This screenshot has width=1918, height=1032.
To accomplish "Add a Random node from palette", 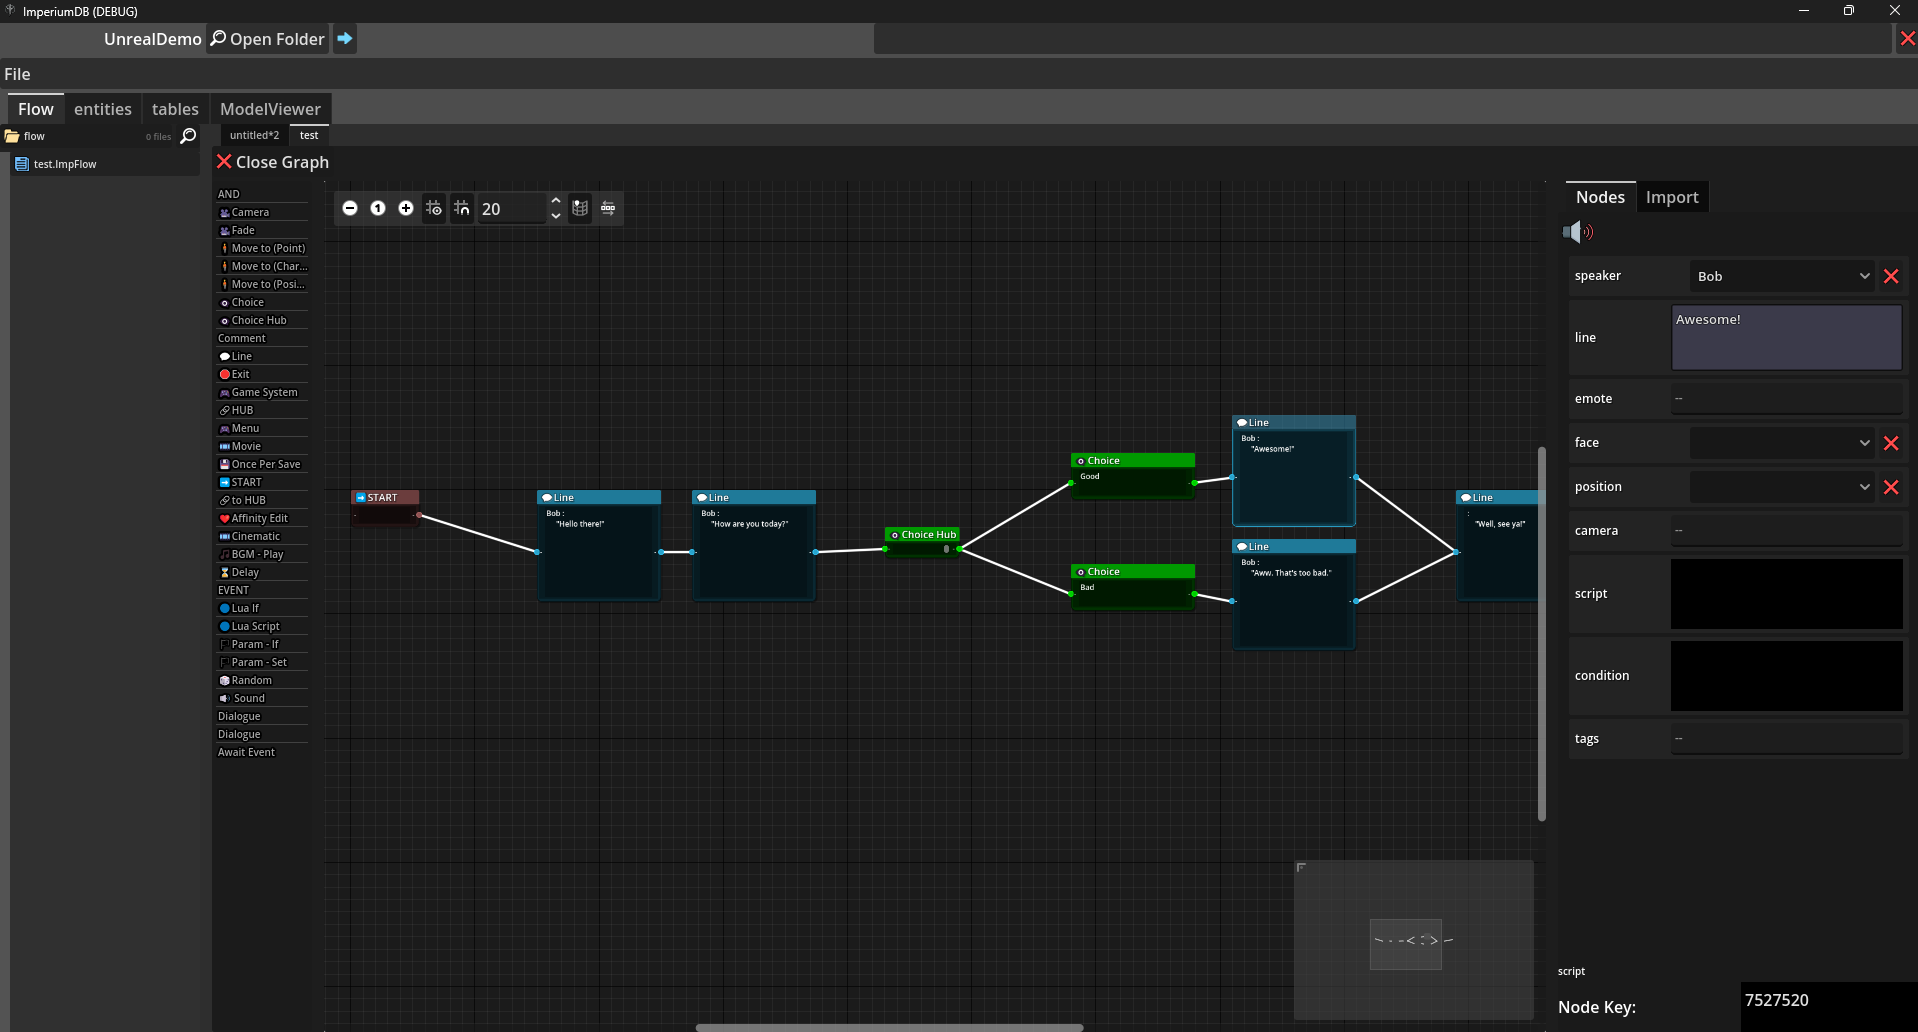I will [262, 680].
